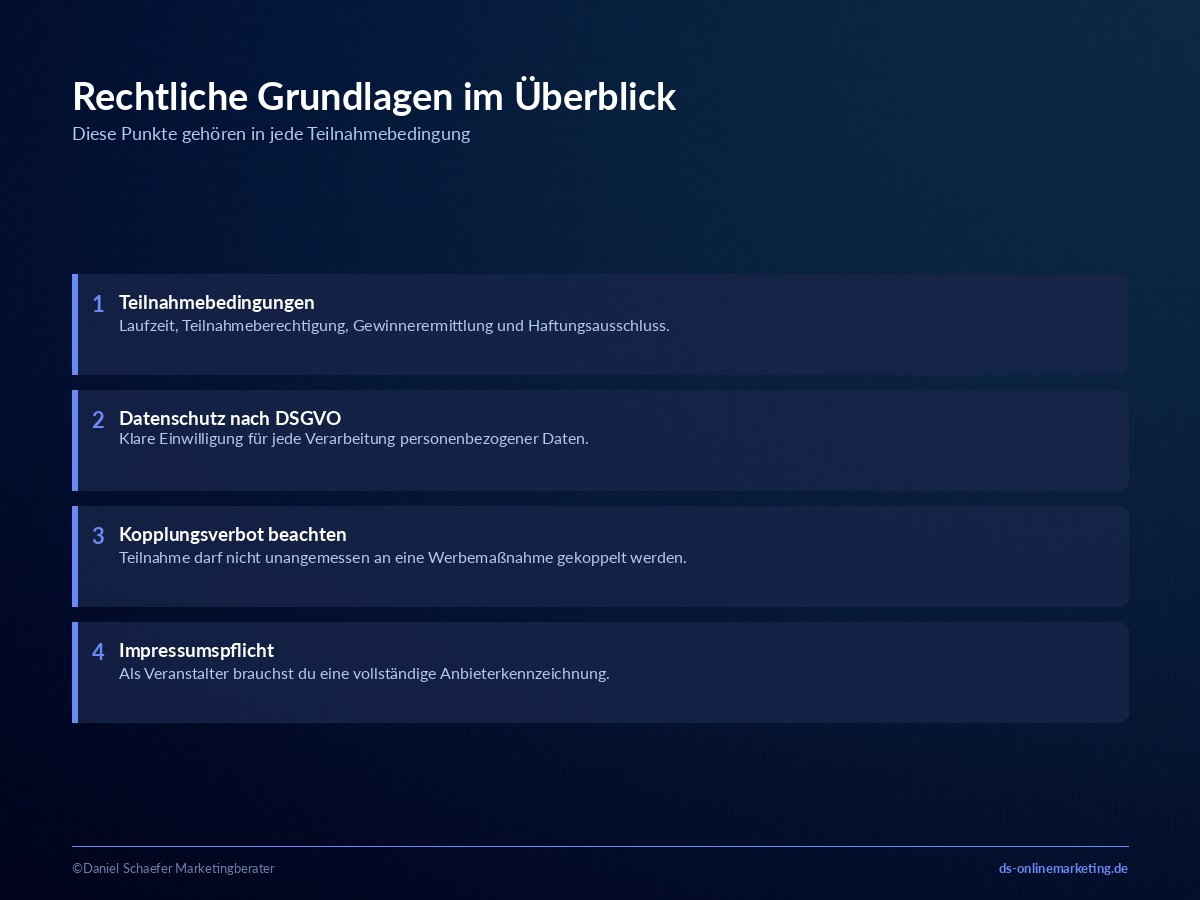The height and width of the screenshot is (900, 1200).
Task: Click number 2 beside Datenschutz nach DSGVO
Action: click(x=98, y=420)
